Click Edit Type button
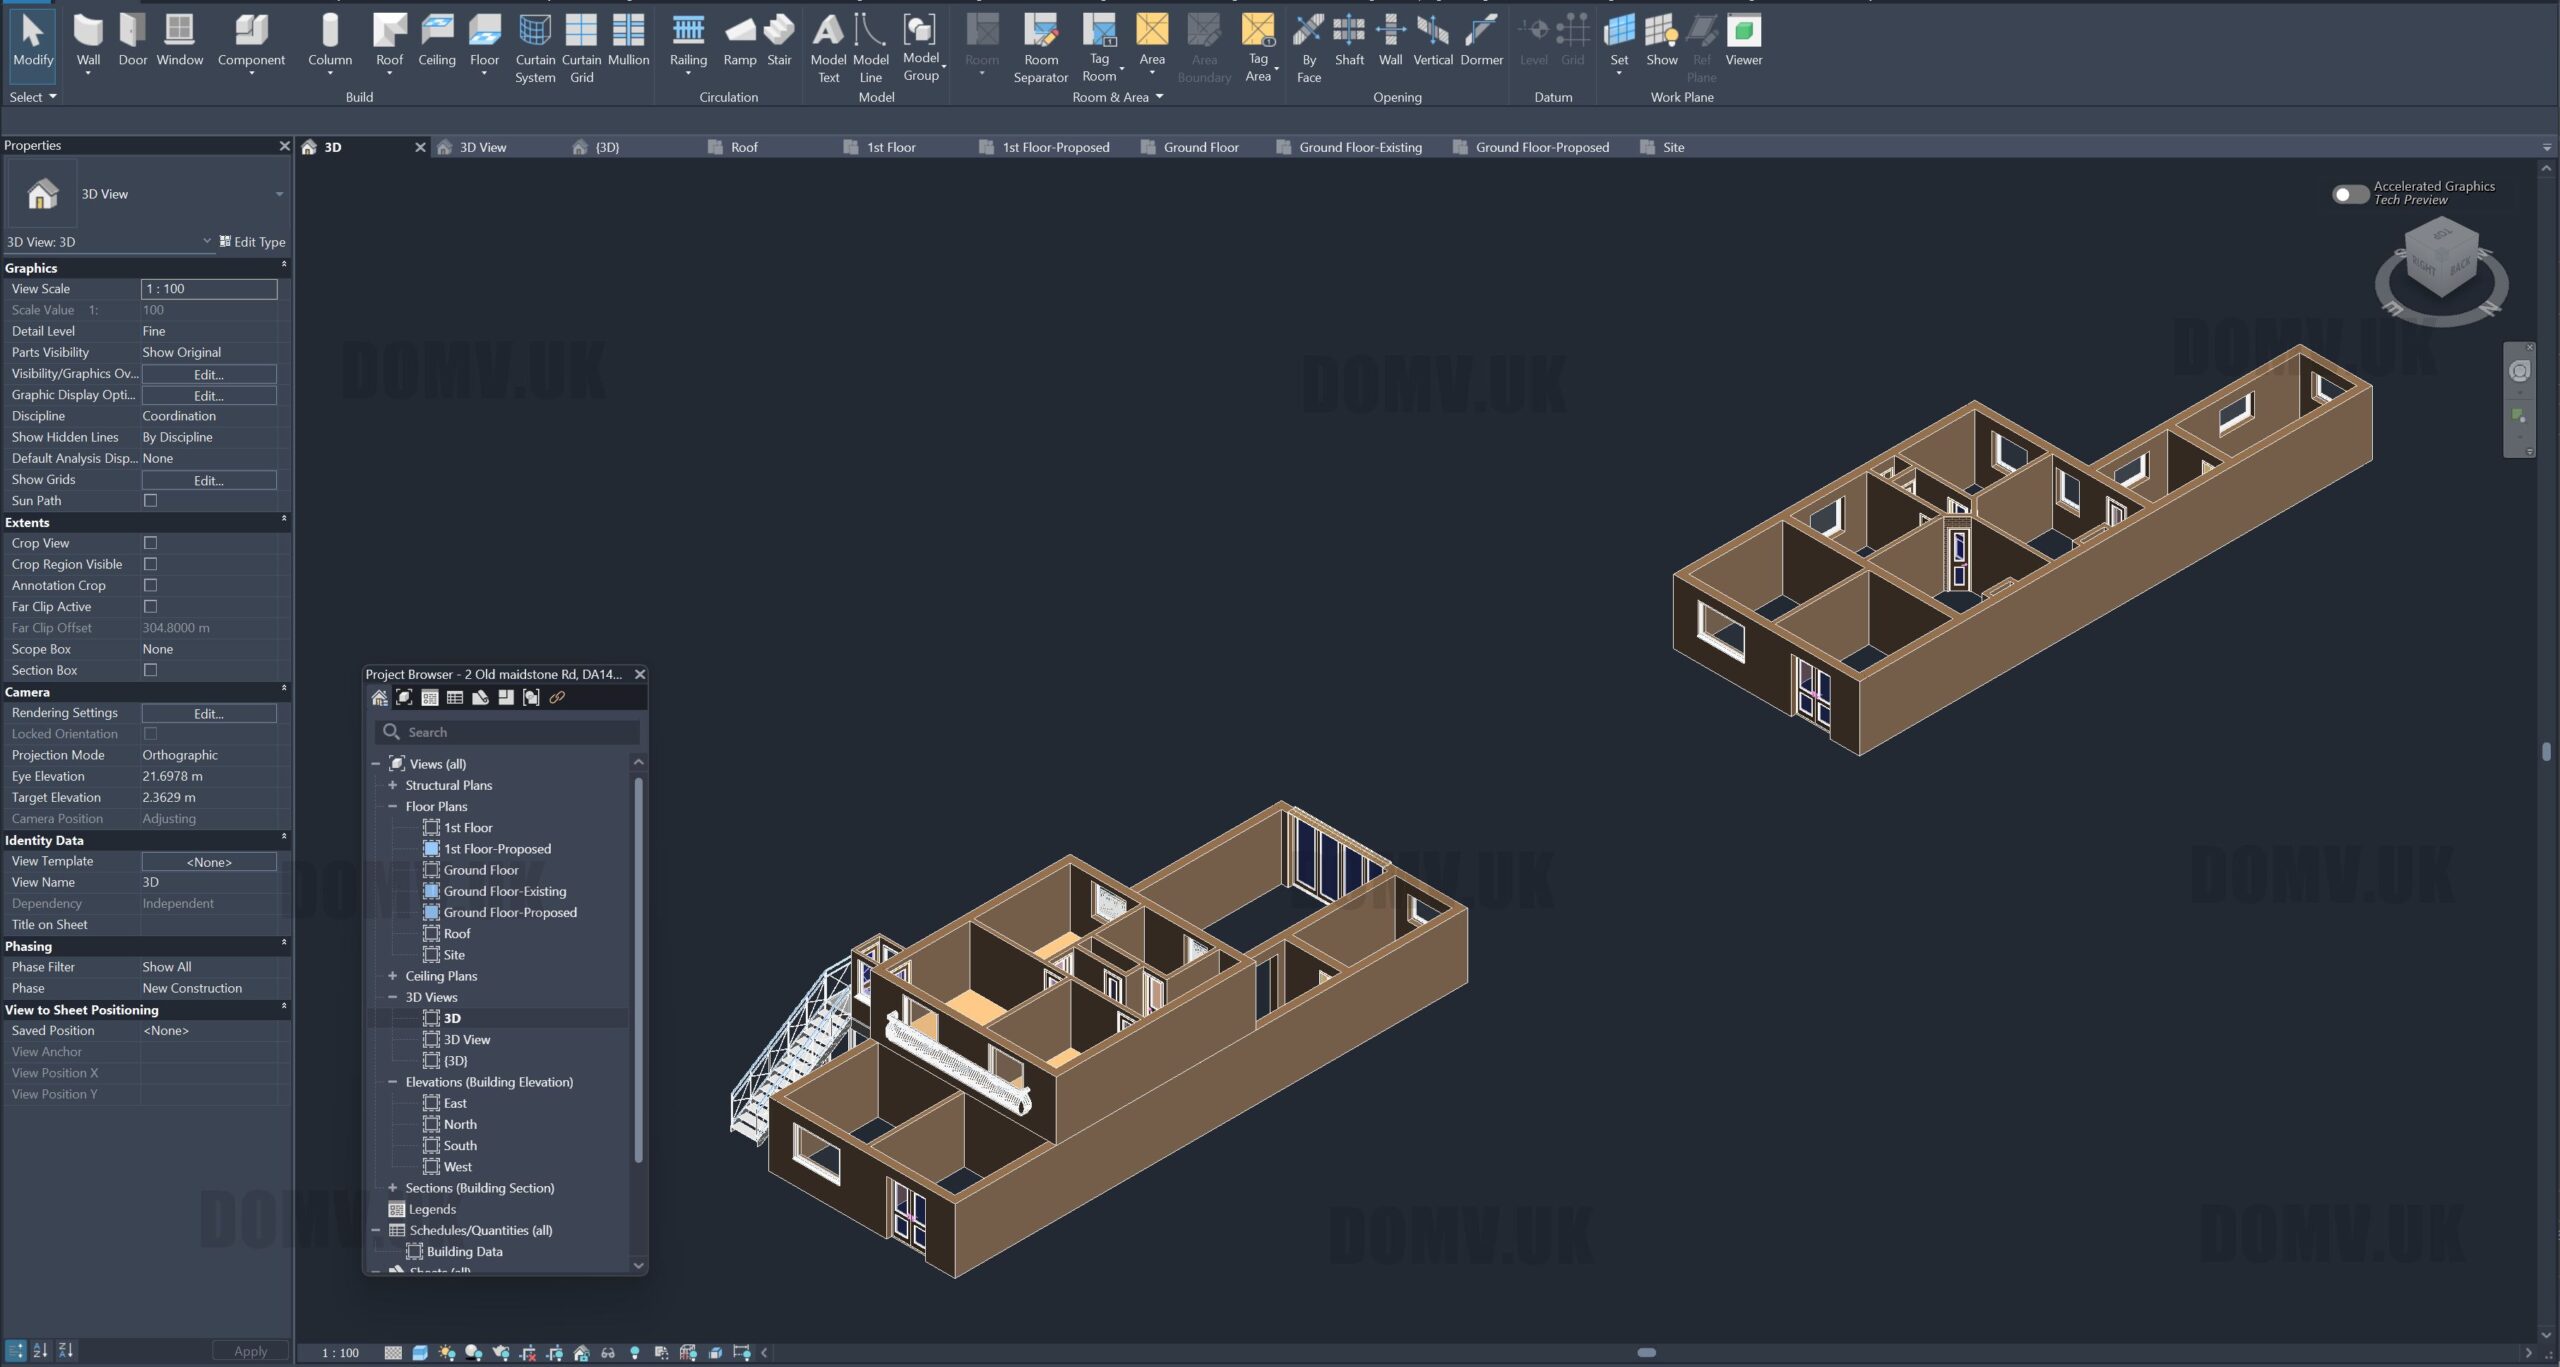Screen dimensions: 2560x1367 click(252, 242)
